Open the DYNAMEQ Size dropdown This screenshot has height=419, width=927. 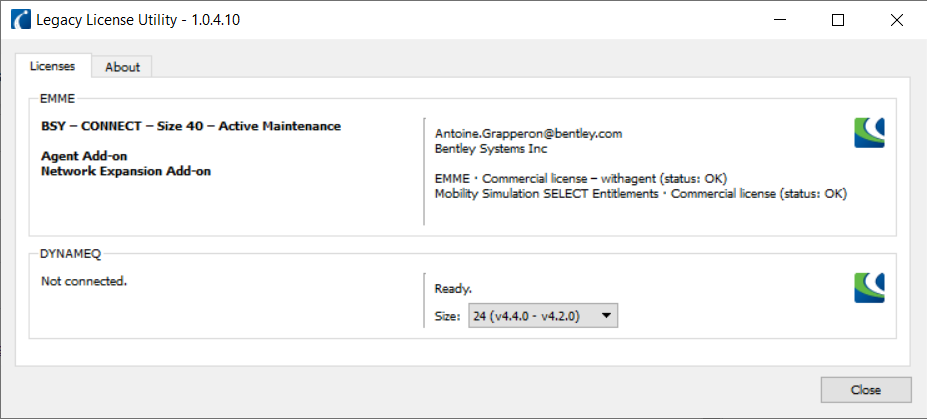(x=542, y=316)
